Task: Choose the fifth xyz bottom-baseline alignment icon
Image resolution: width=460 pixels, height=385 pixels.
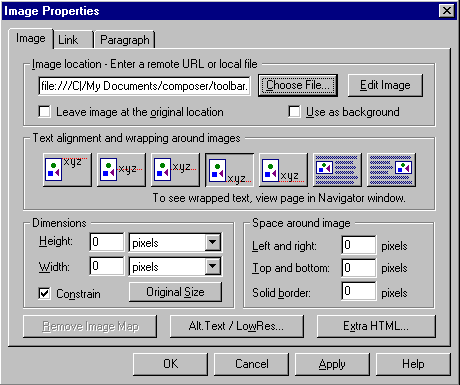Action: 283,170
